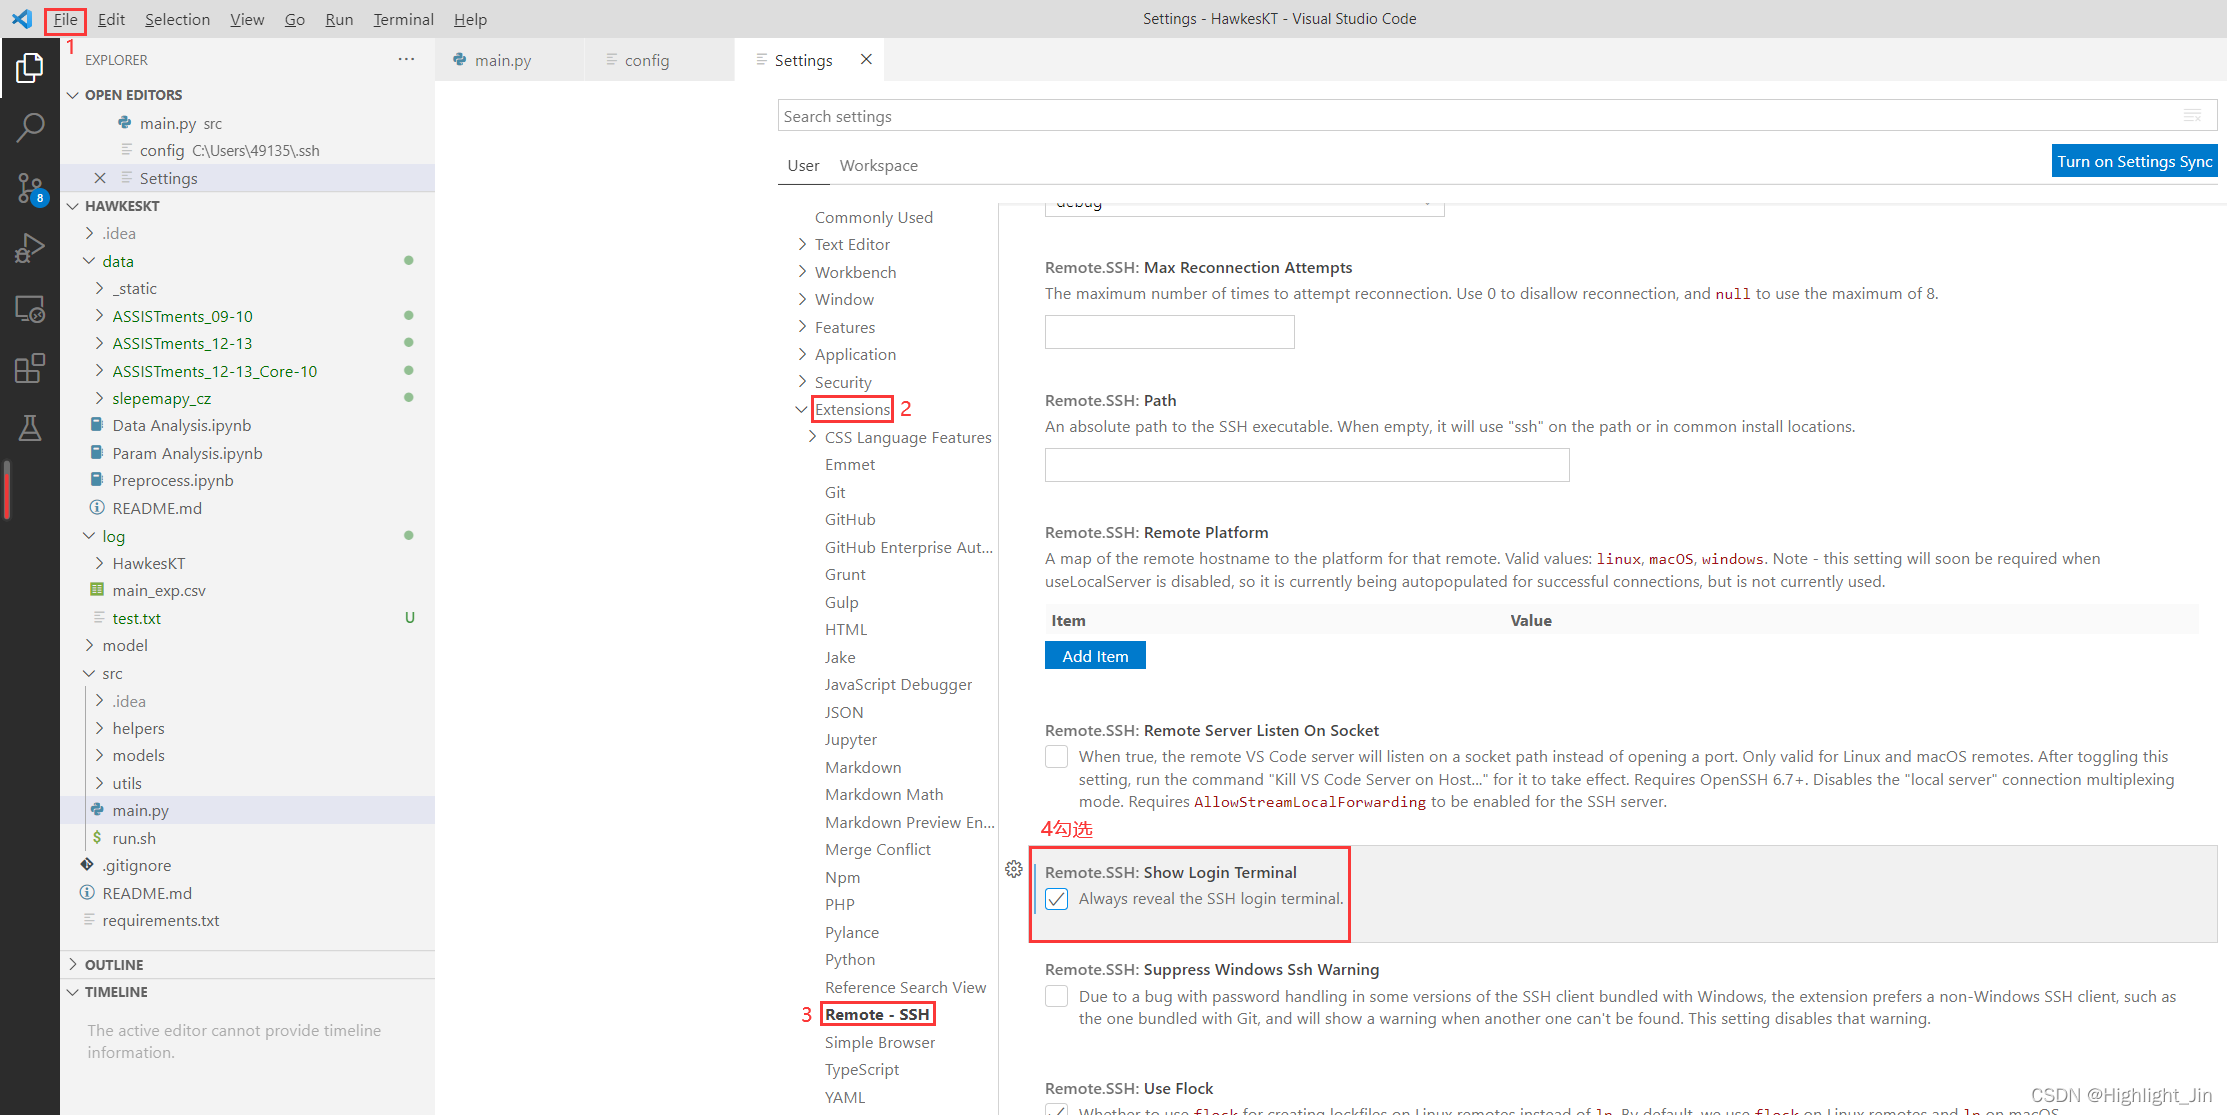Enable Suppress Windows Ssh Warning checkbox
The width and height of the screenshot is (2227, 1115).
(x=1056, y=996)
